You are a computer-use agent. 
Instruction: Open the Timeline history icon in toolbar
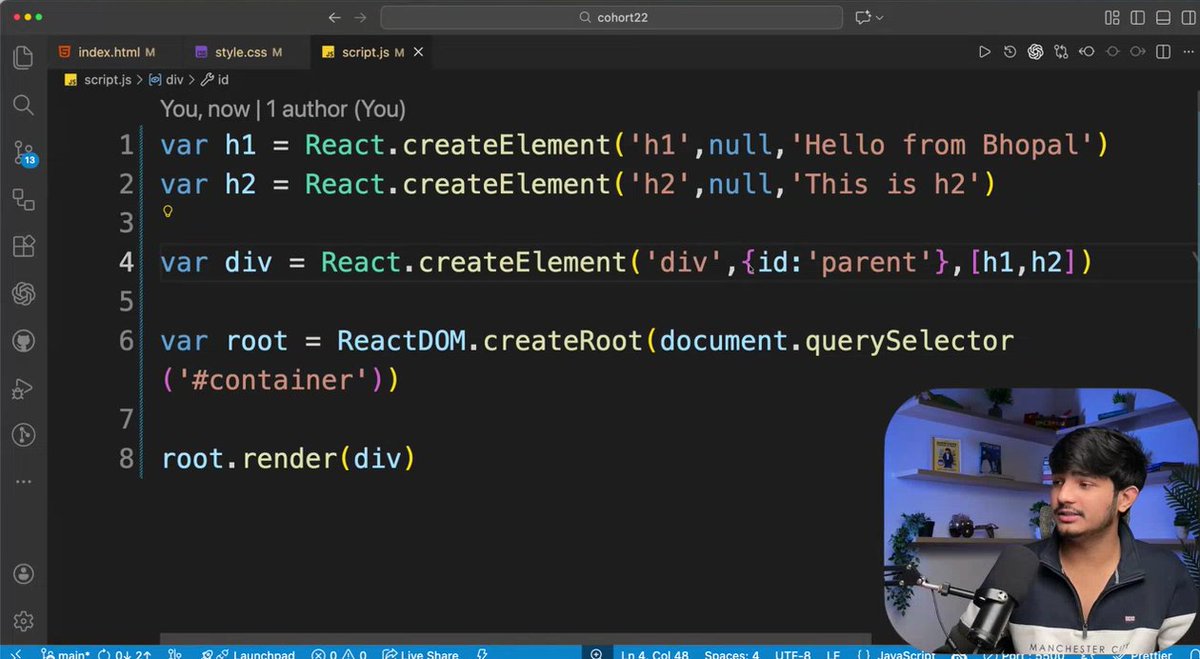[1010, 51]
